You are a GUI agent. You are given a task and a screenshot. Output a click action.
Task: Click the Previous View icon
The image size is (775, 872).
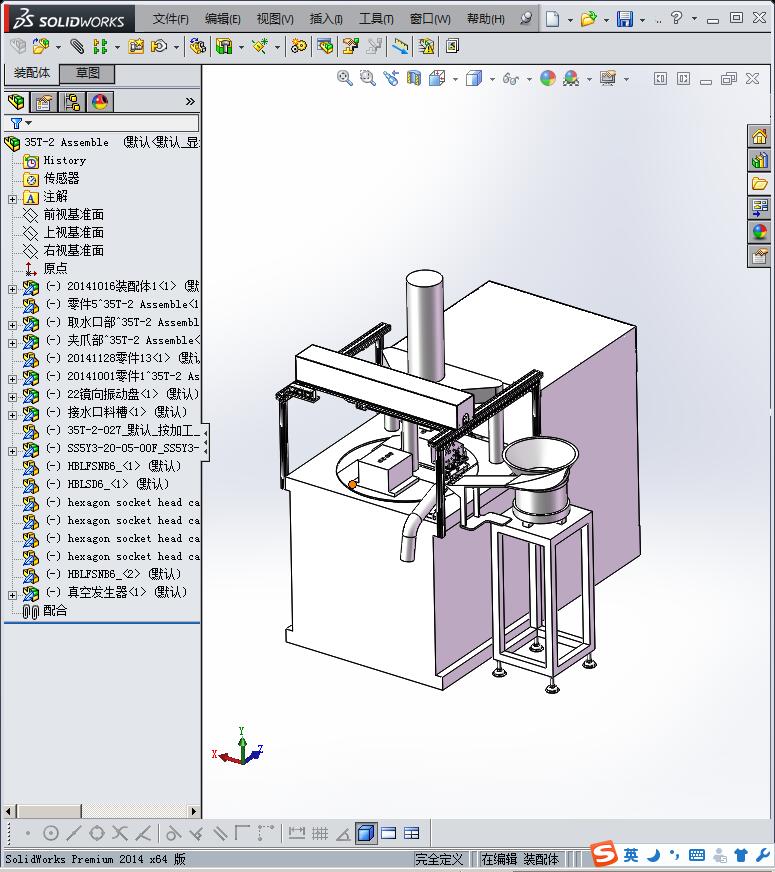point(391,78)
